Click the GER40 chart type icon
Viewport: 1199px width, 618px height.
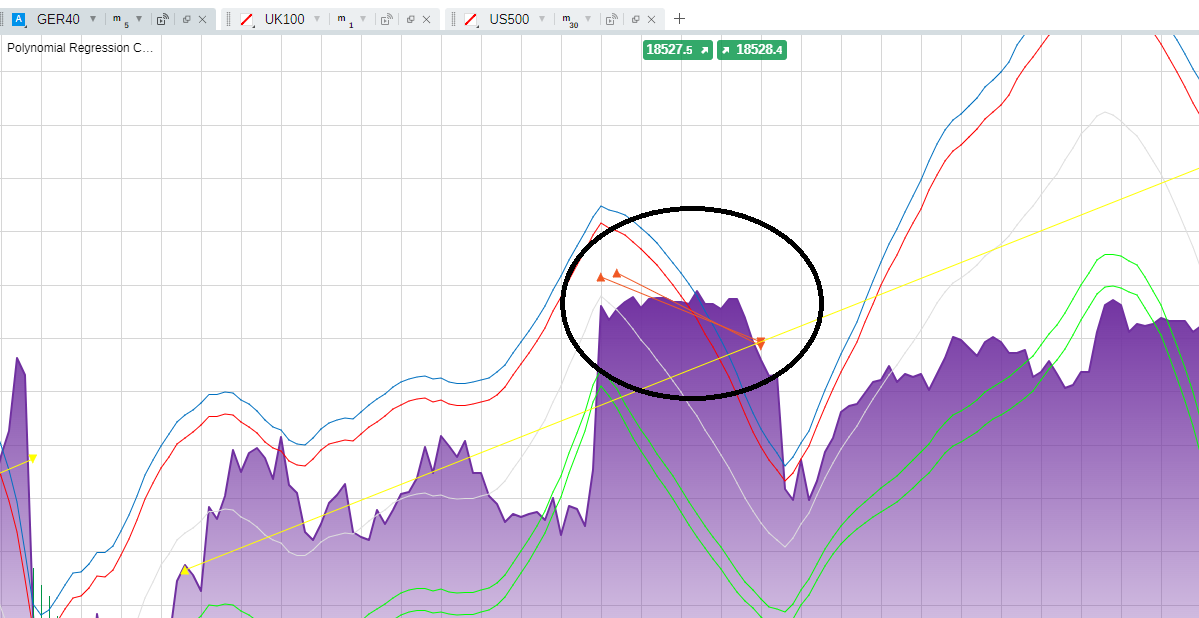[18, 19]
